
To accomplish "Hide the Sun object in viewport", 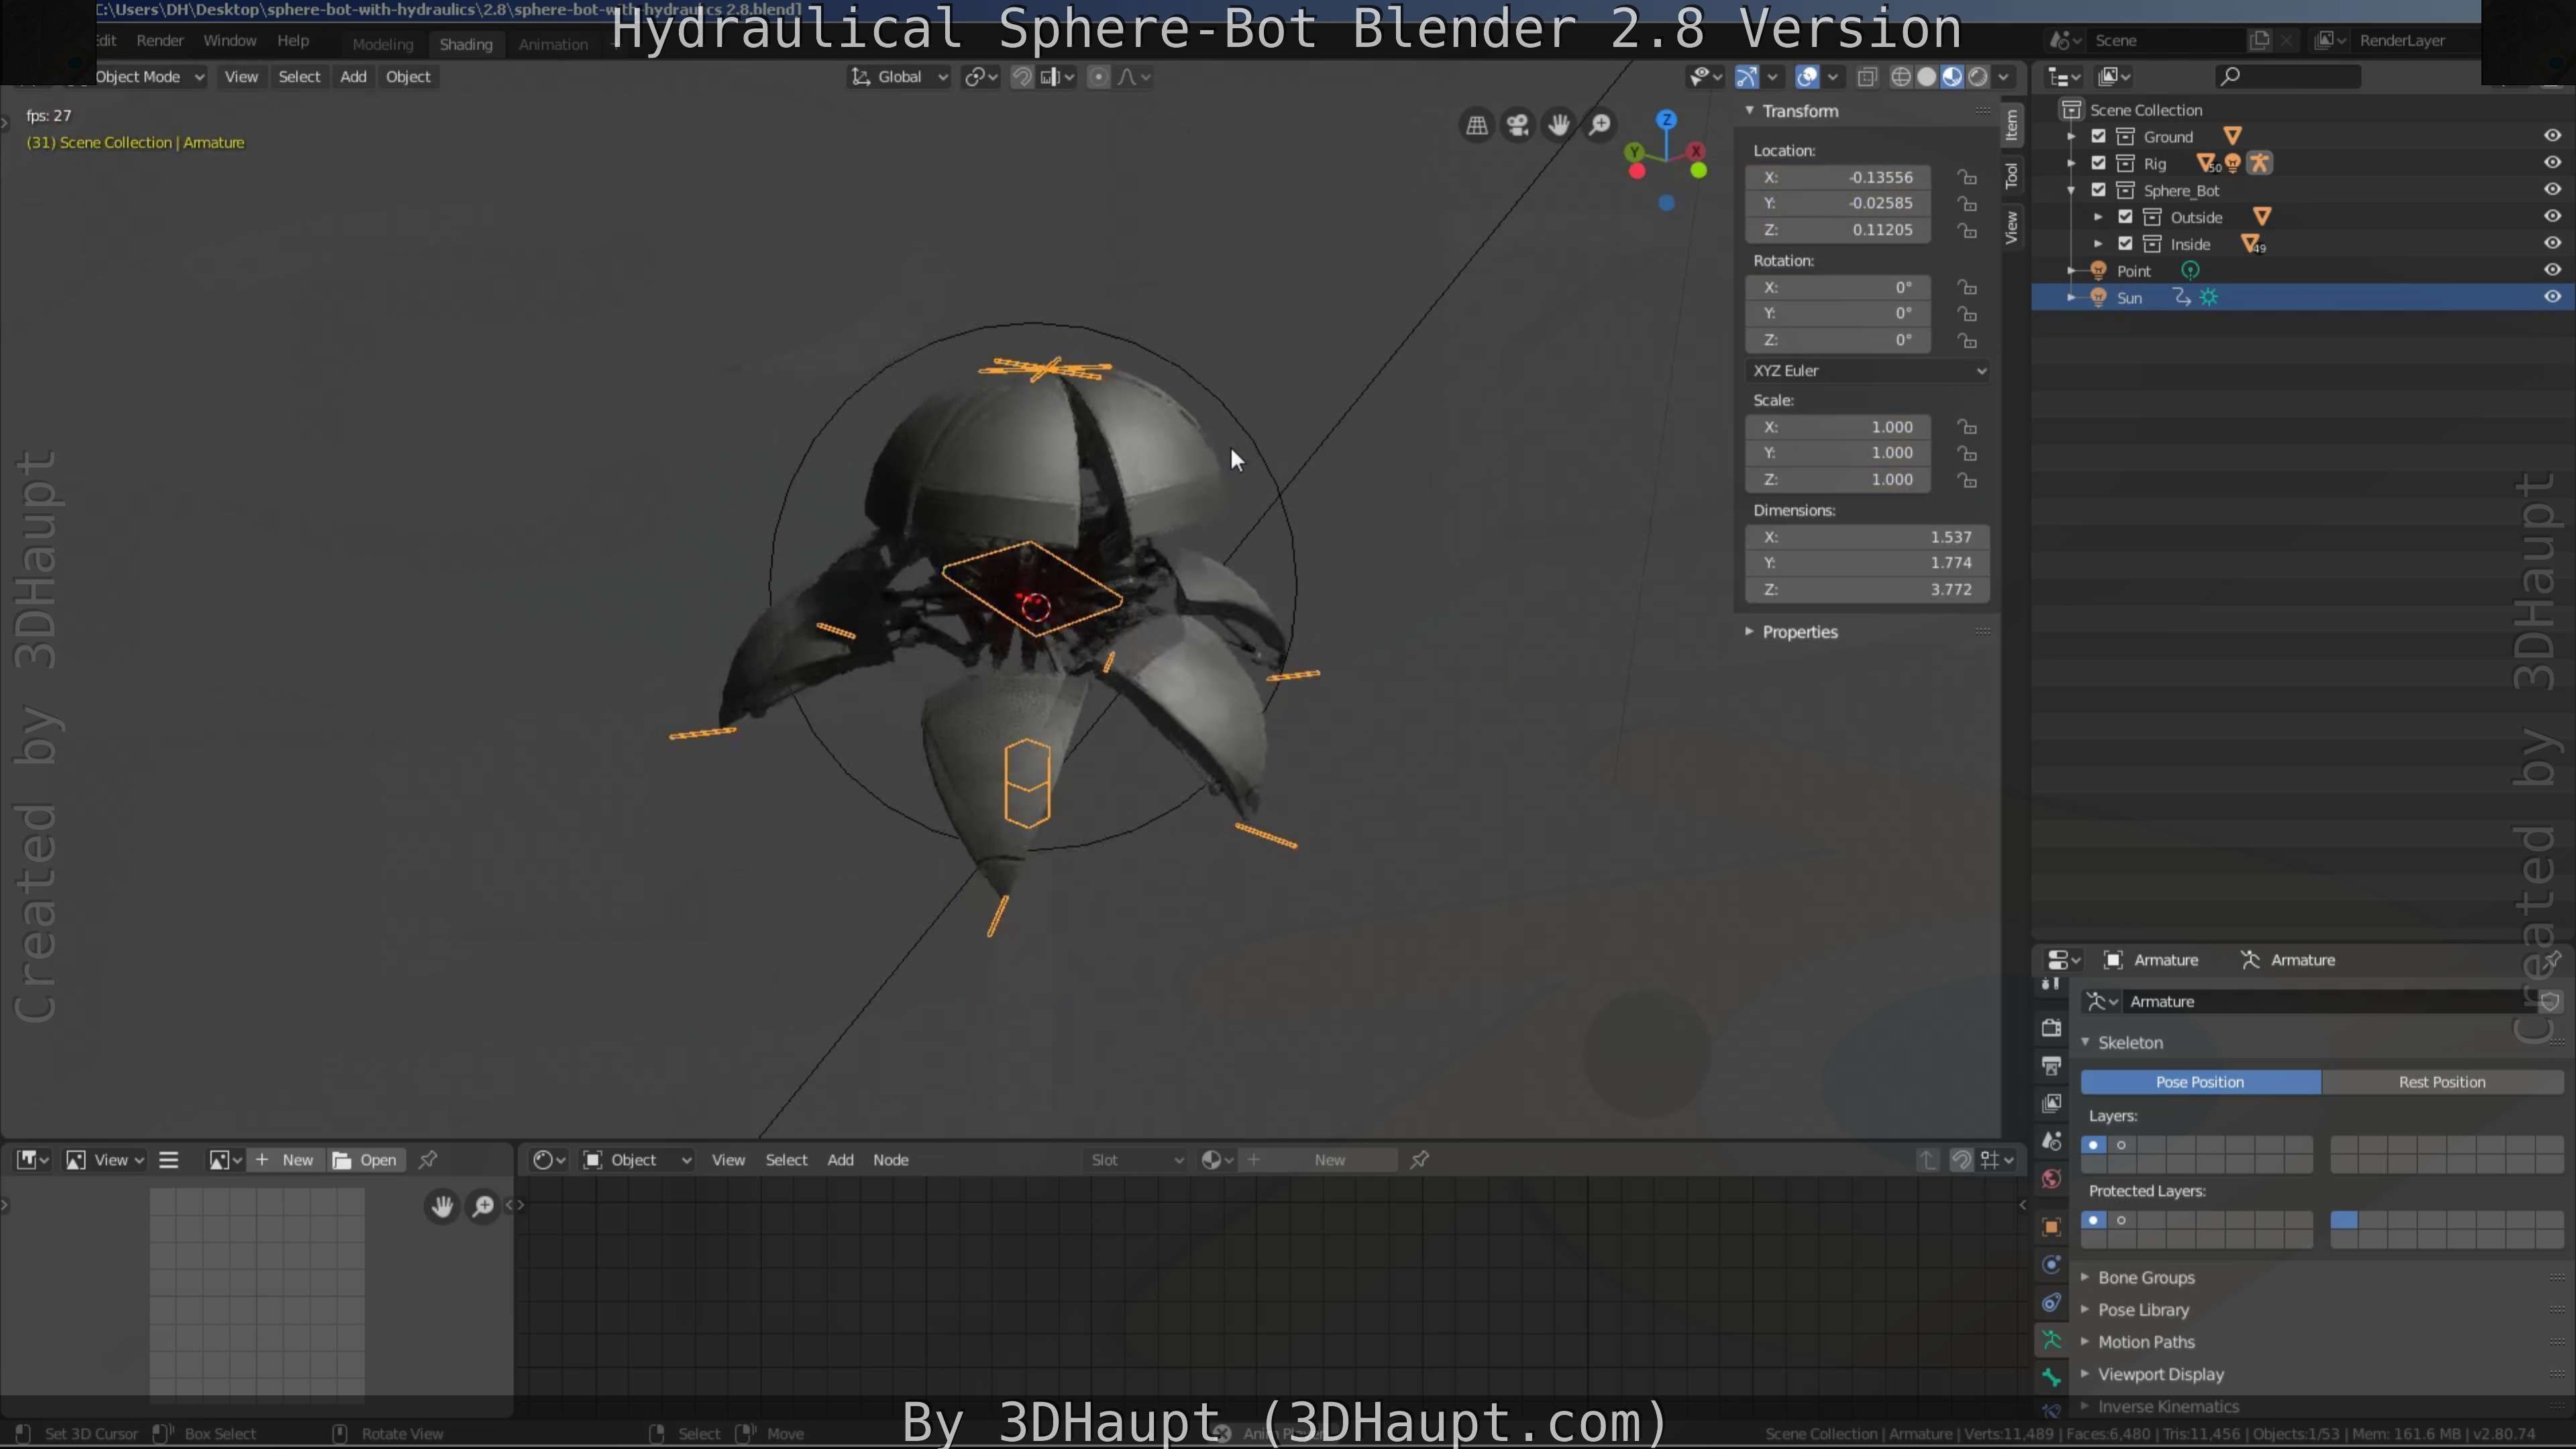I will pos(2552,297).
